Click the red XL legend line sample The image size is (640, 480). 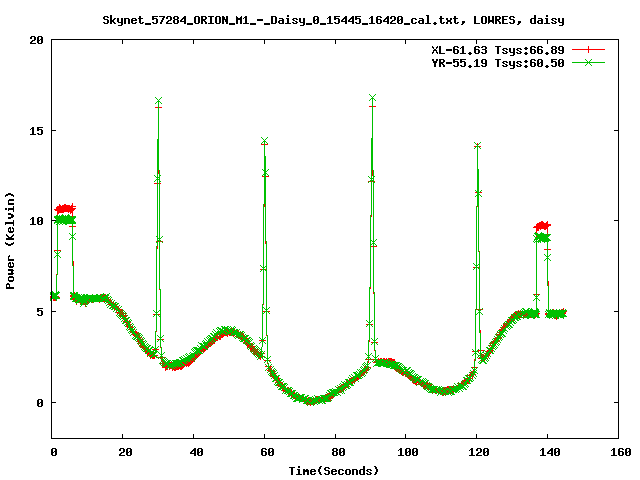click(x=588, y=50)
